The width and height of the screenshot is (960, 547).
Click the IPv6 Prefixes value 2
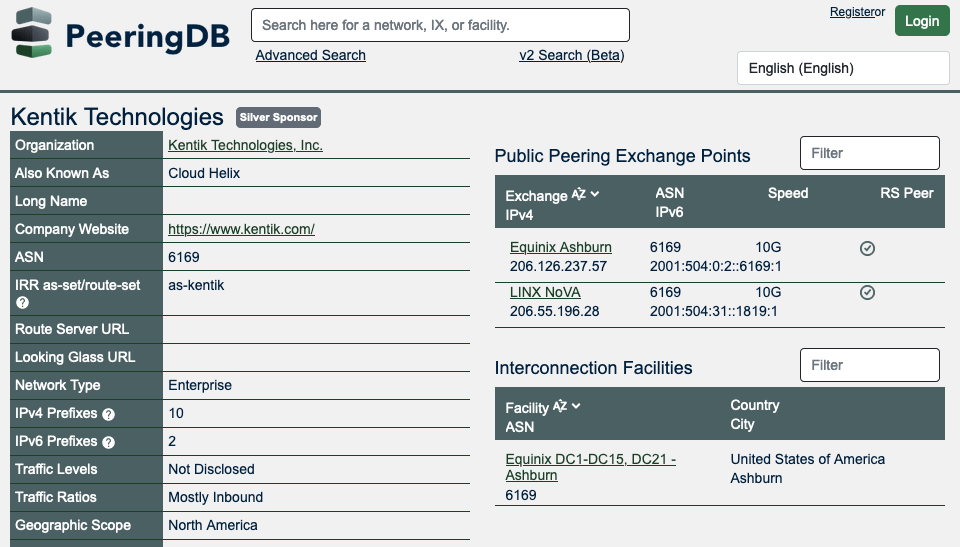pos(172,441)
